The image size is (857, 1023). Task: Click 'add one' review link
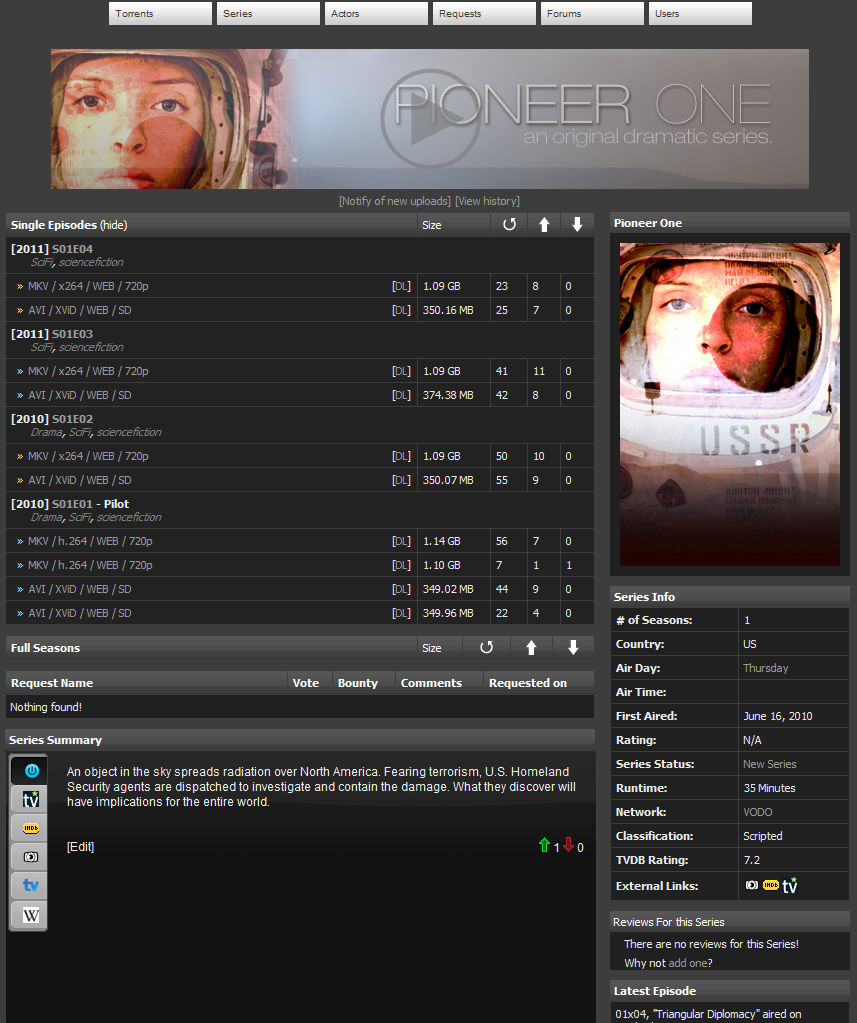pos(687,963)
